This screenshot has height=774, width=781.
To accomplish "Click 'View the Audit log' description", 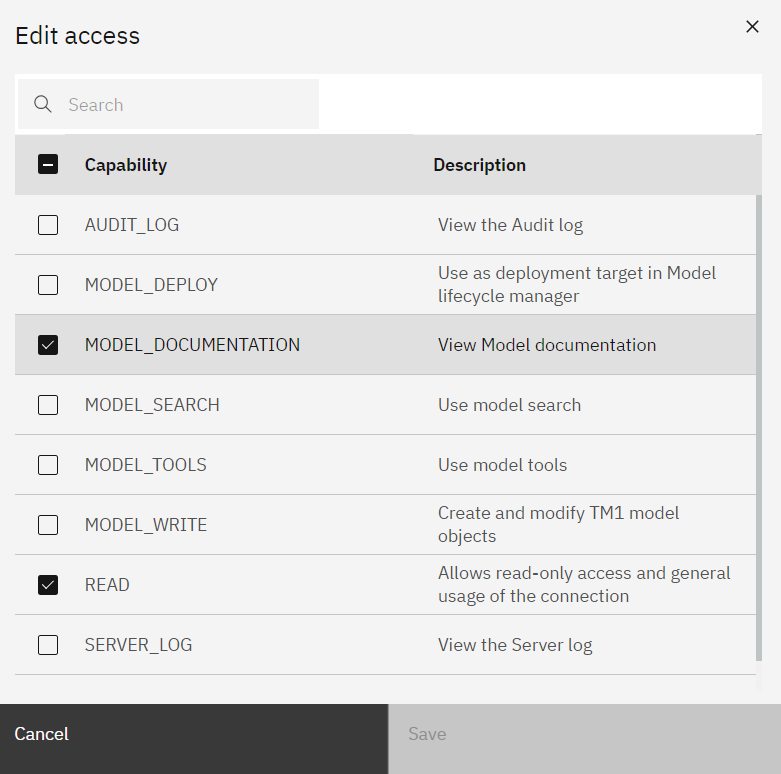I will 510,225.
